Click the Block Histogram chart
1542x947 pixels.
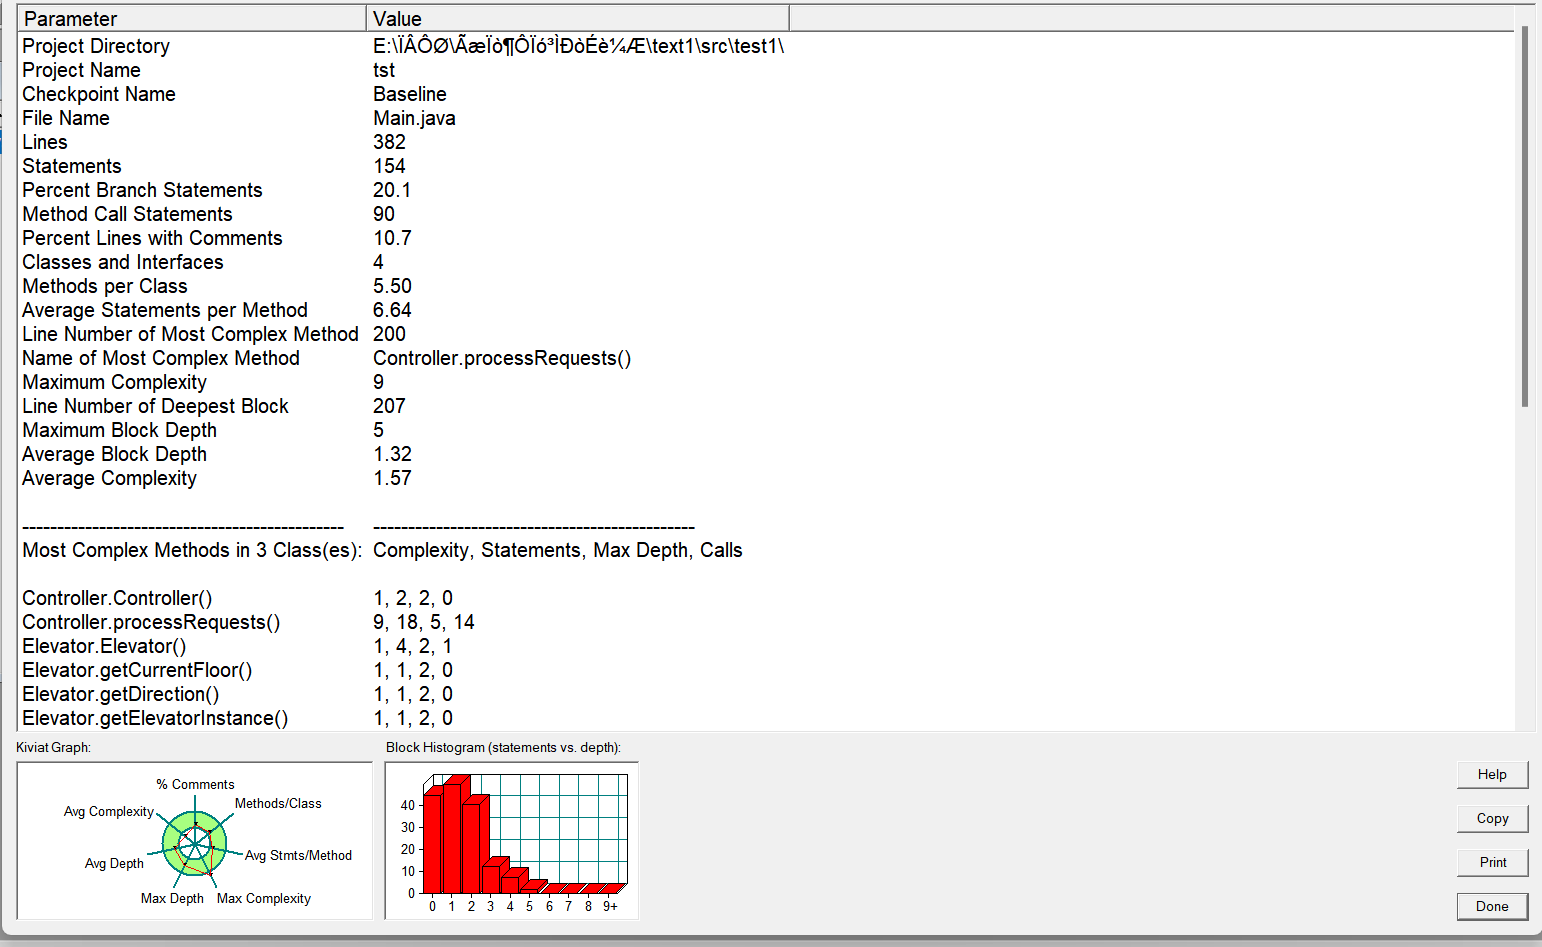pyautogui.click(x=512, y=840)
